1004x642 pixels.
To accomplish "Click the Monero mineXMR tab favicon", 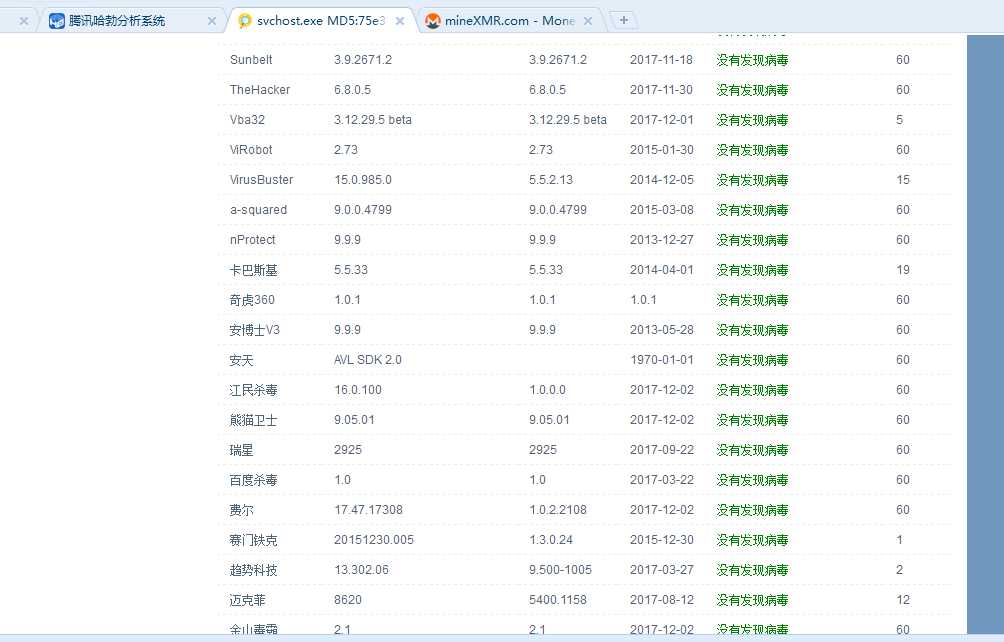I will (x=433, y=21).
